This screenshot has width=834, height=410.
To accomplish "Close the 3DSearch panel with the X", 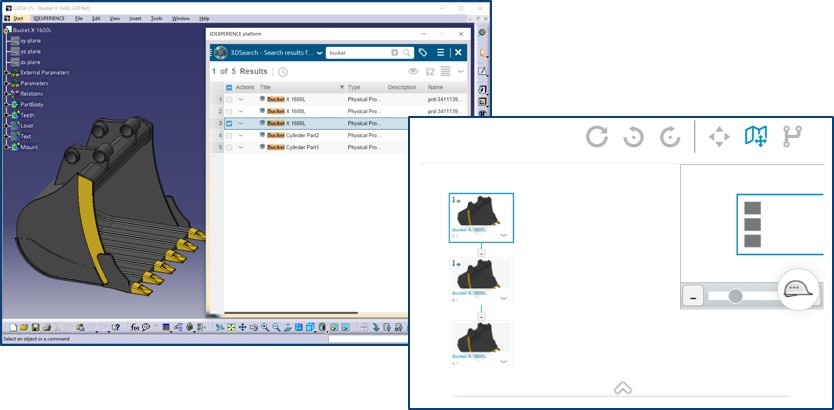I will click(x=458, y=53).
